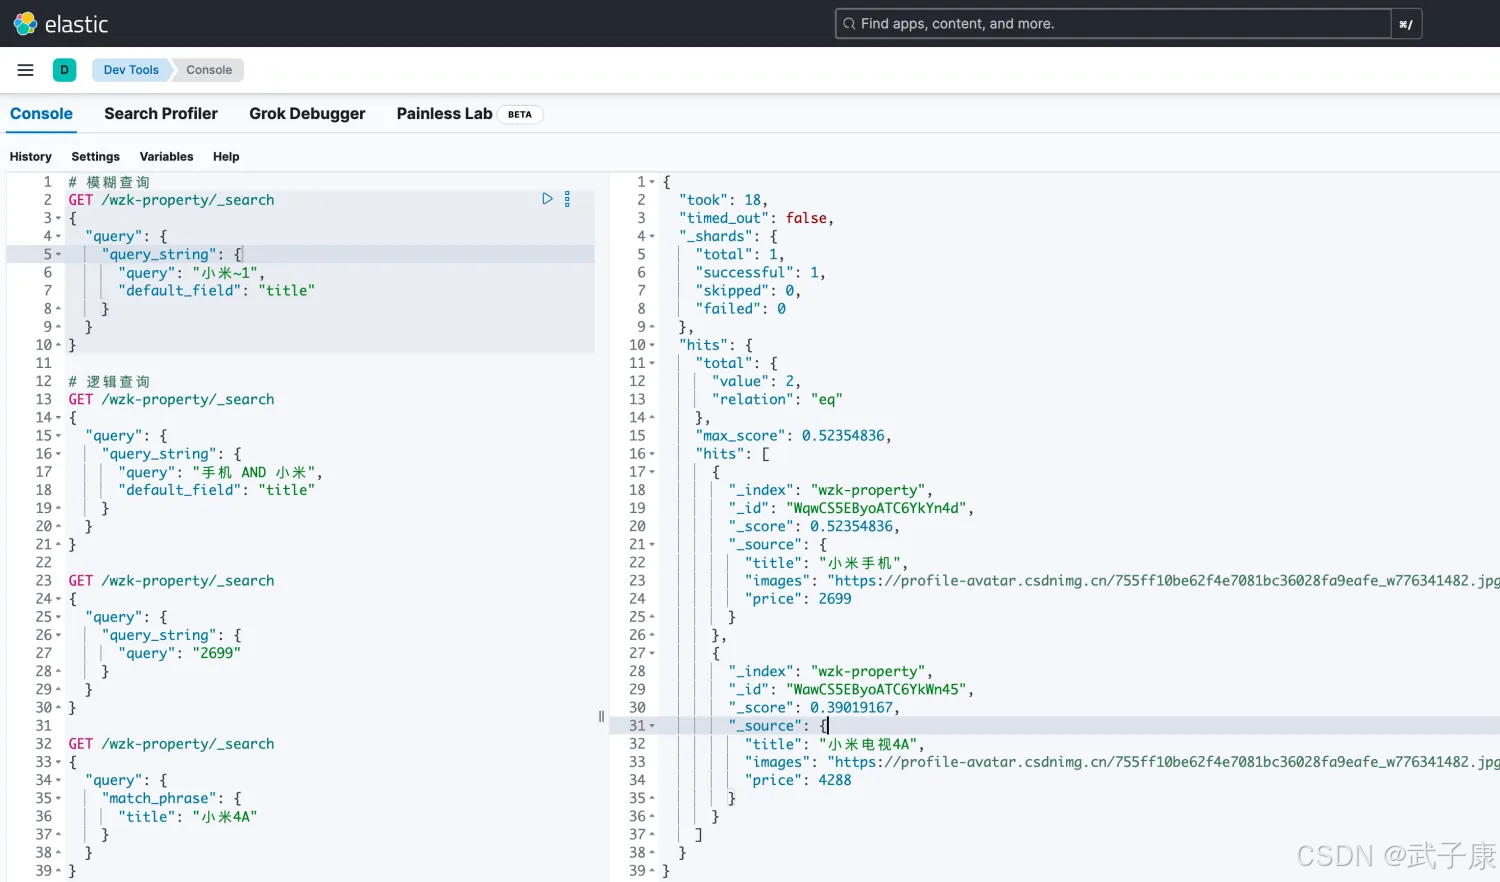Open request options three-dot menu
Viewport: 1500px width, 882px height.
pos(567,199)
